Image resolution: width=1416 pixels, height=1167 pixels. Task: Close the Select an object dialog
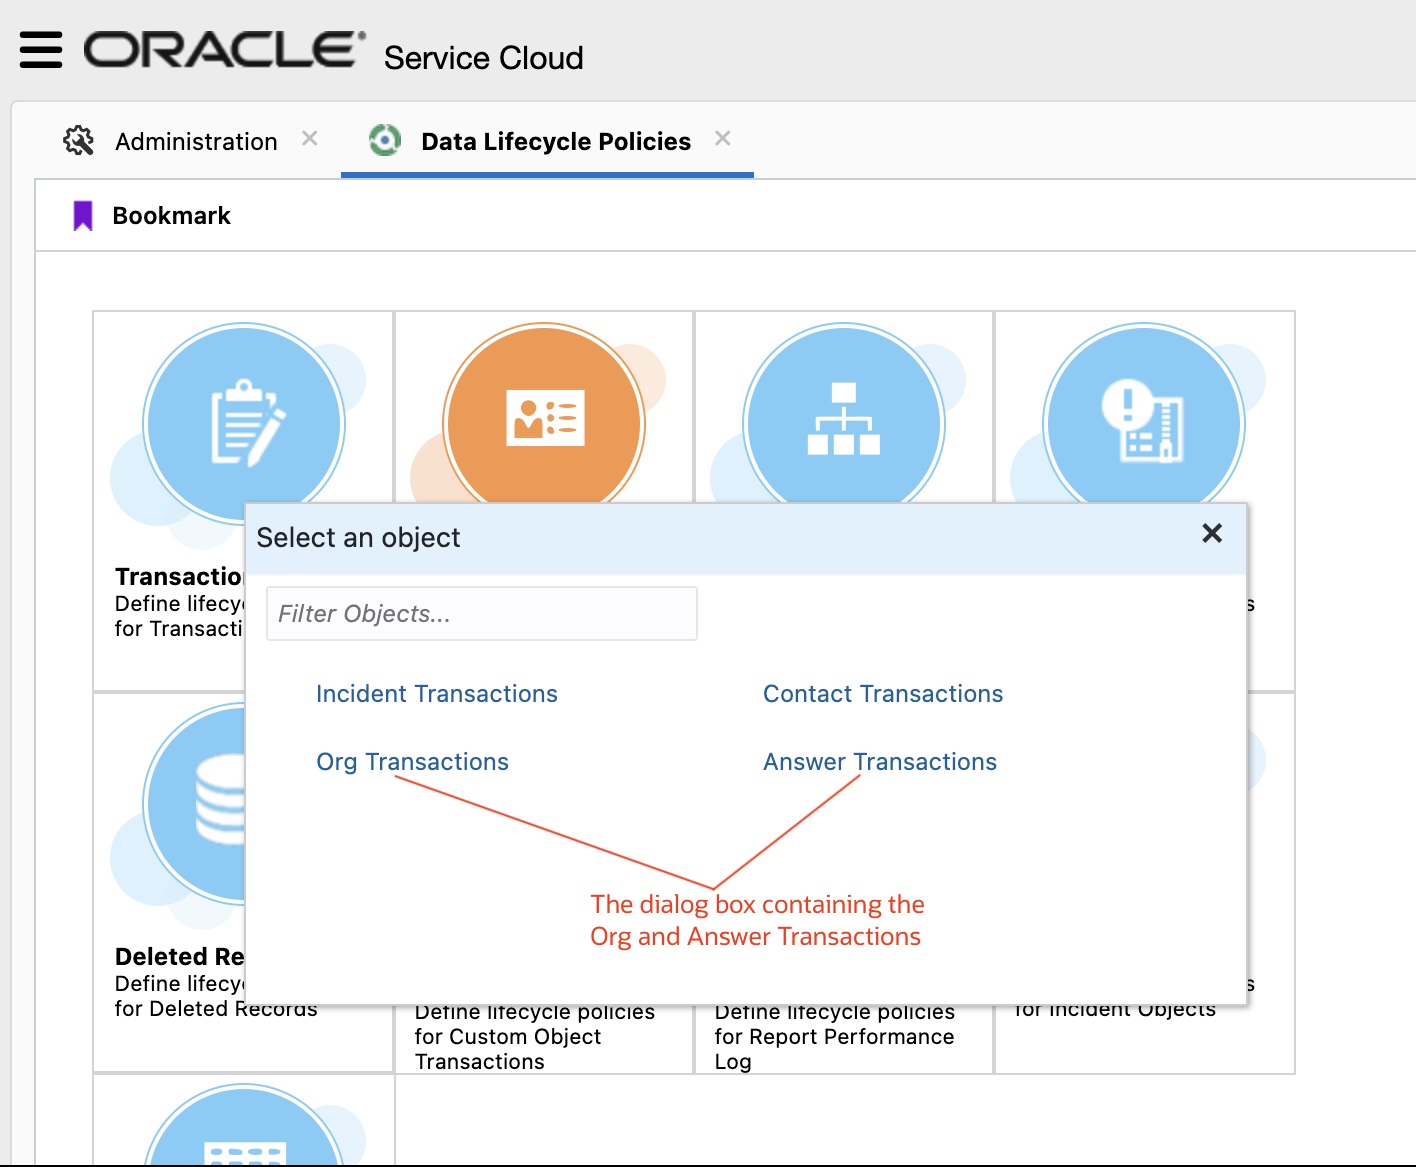tap(1212, 533)
